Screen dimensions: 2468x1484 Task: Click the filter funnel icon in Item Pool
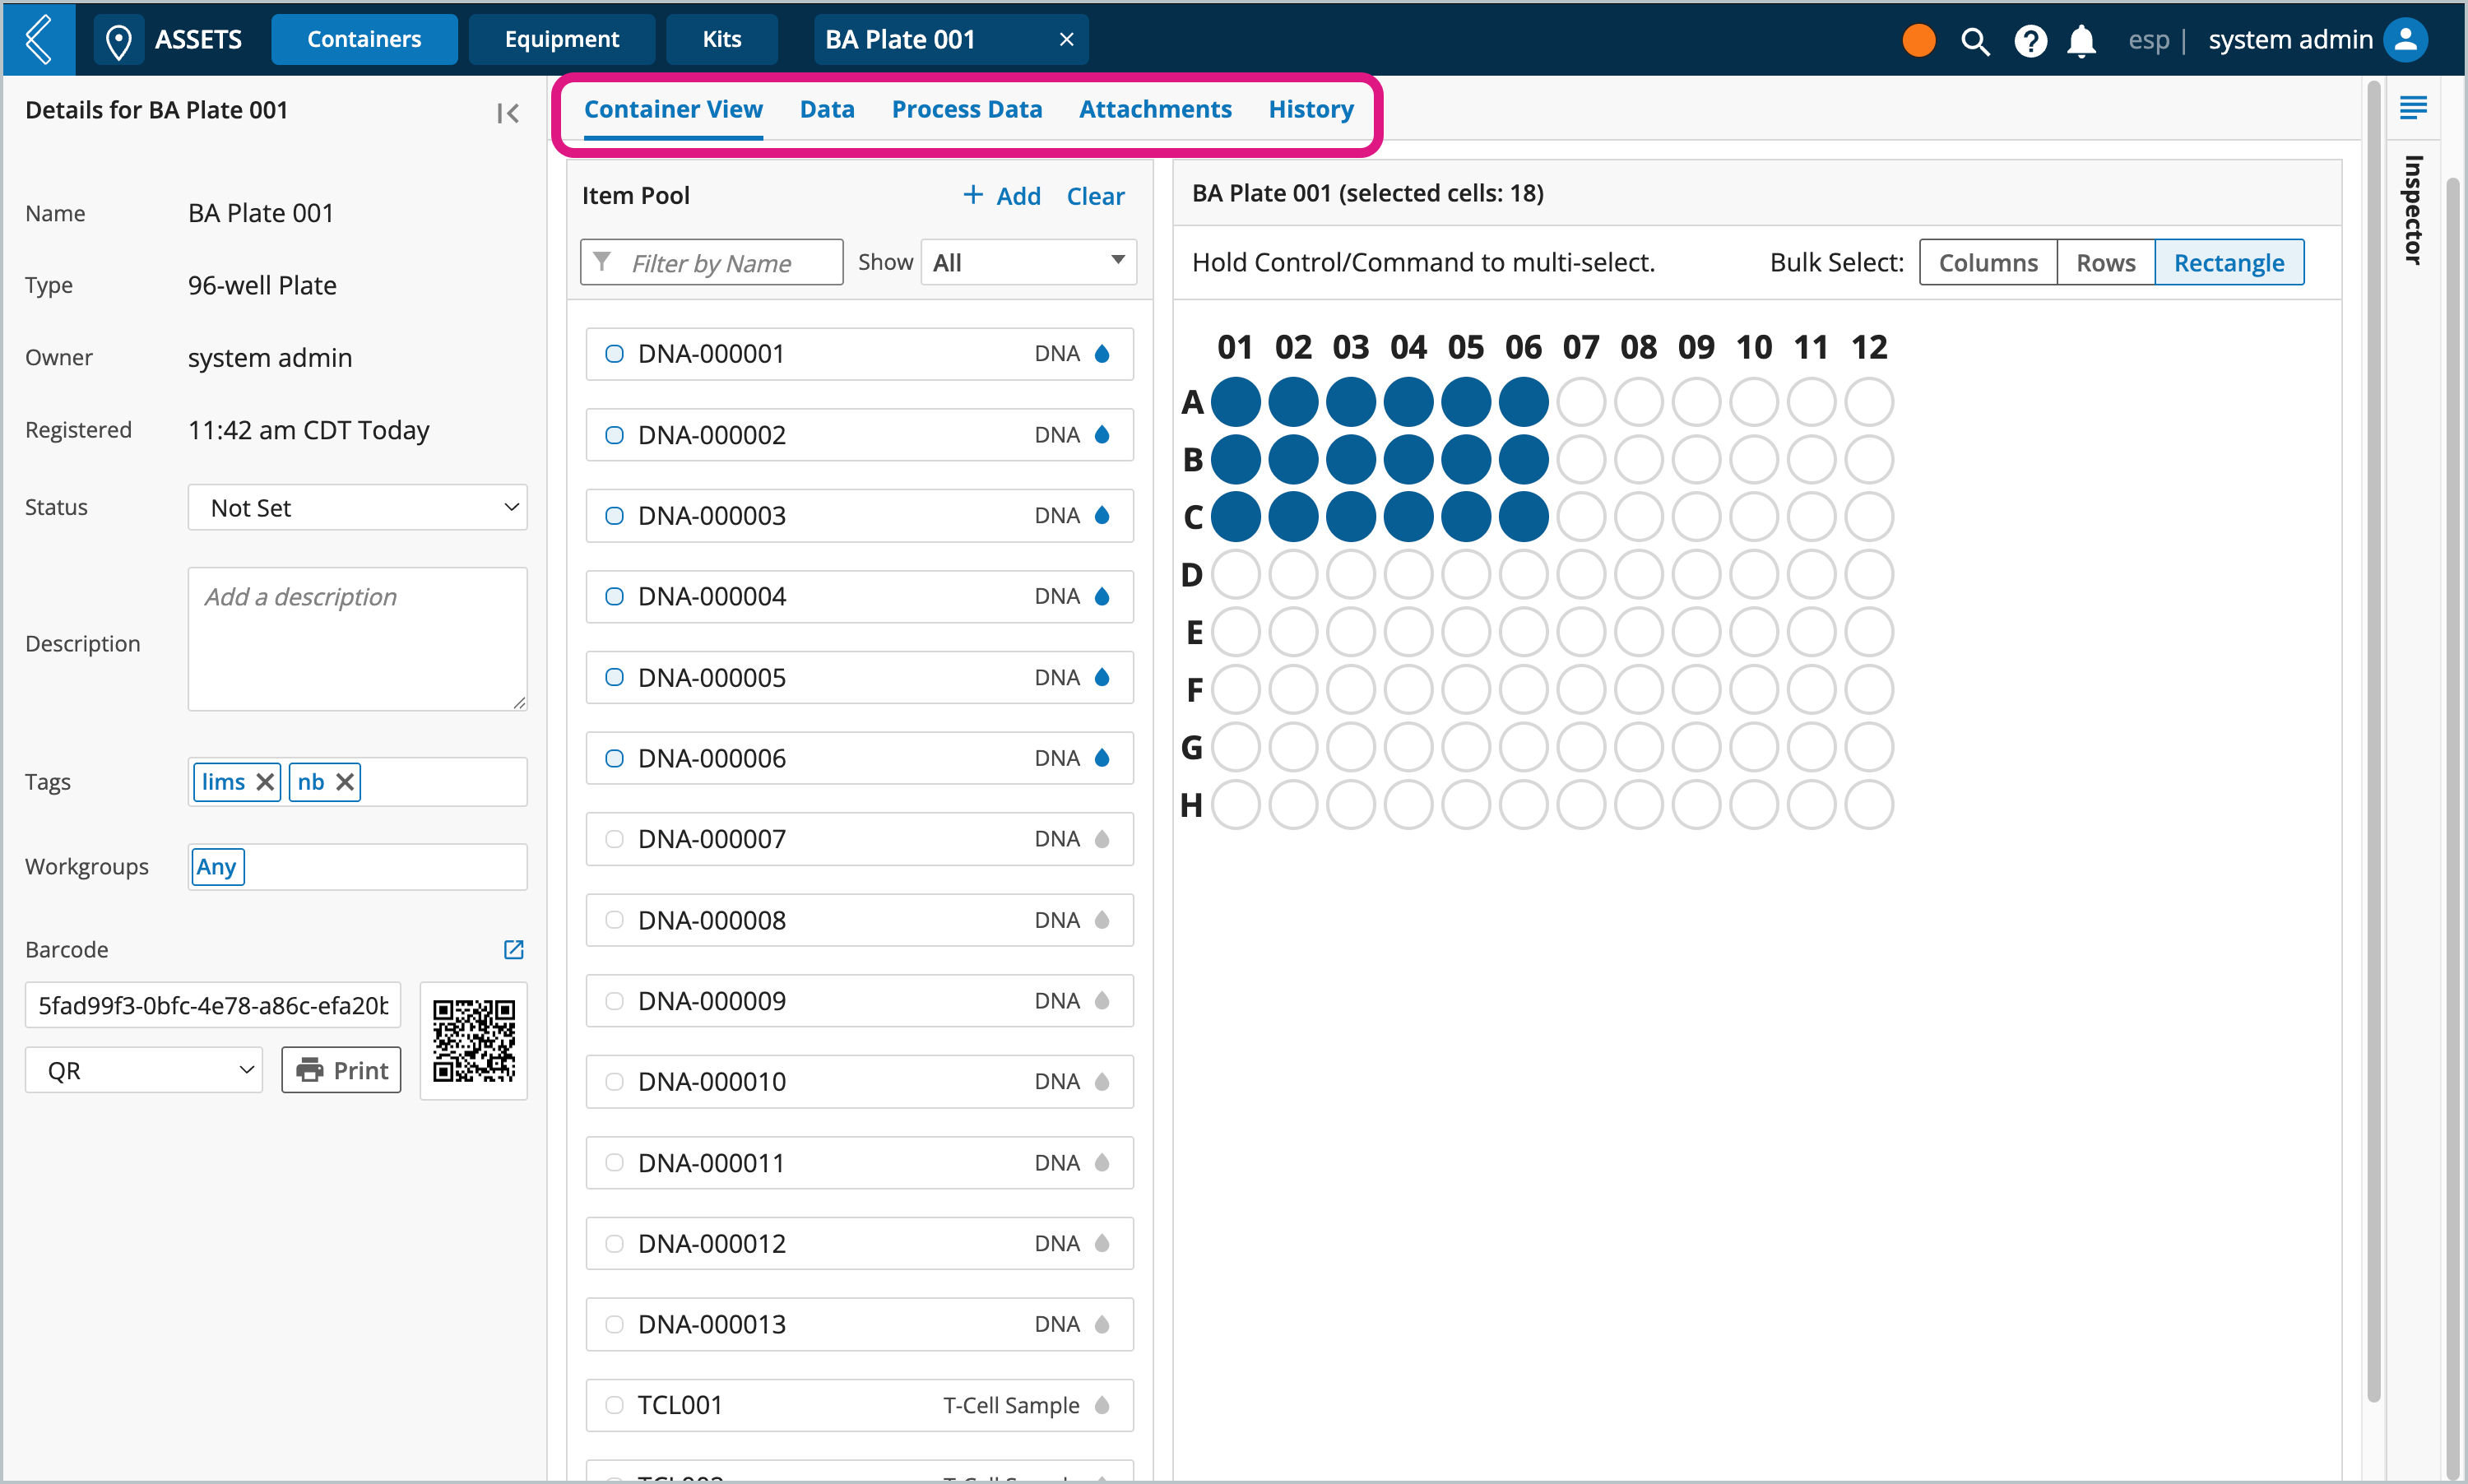coord(602,262)
